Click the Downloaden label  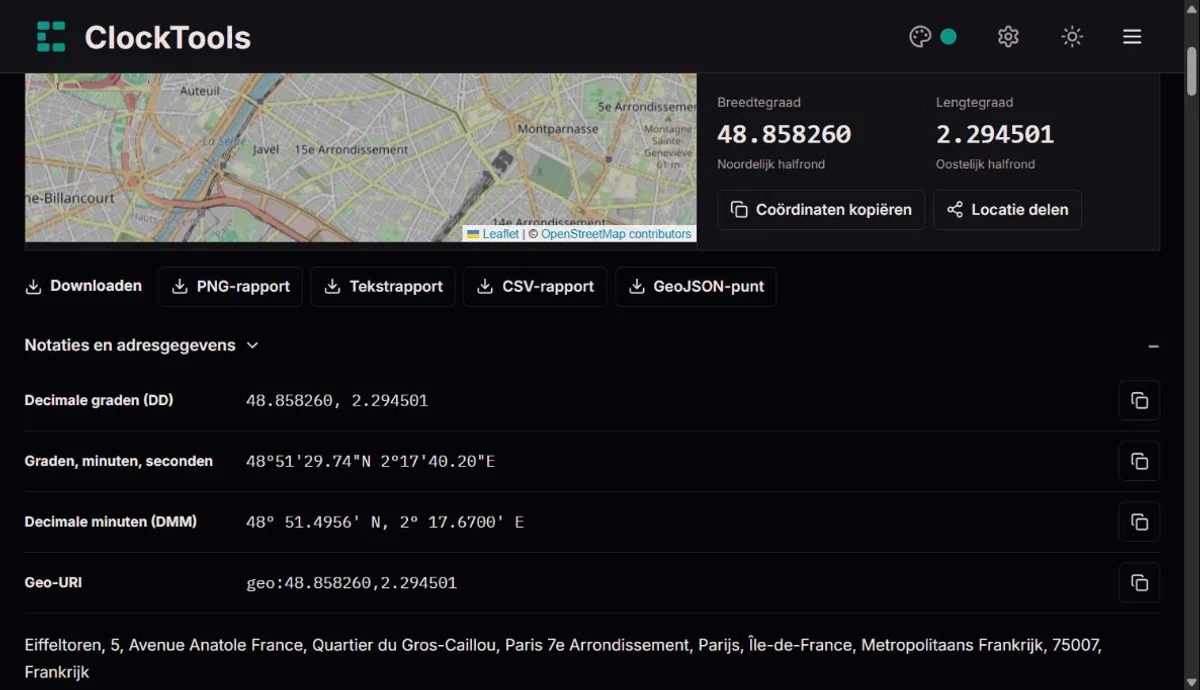tap(96, 286)
